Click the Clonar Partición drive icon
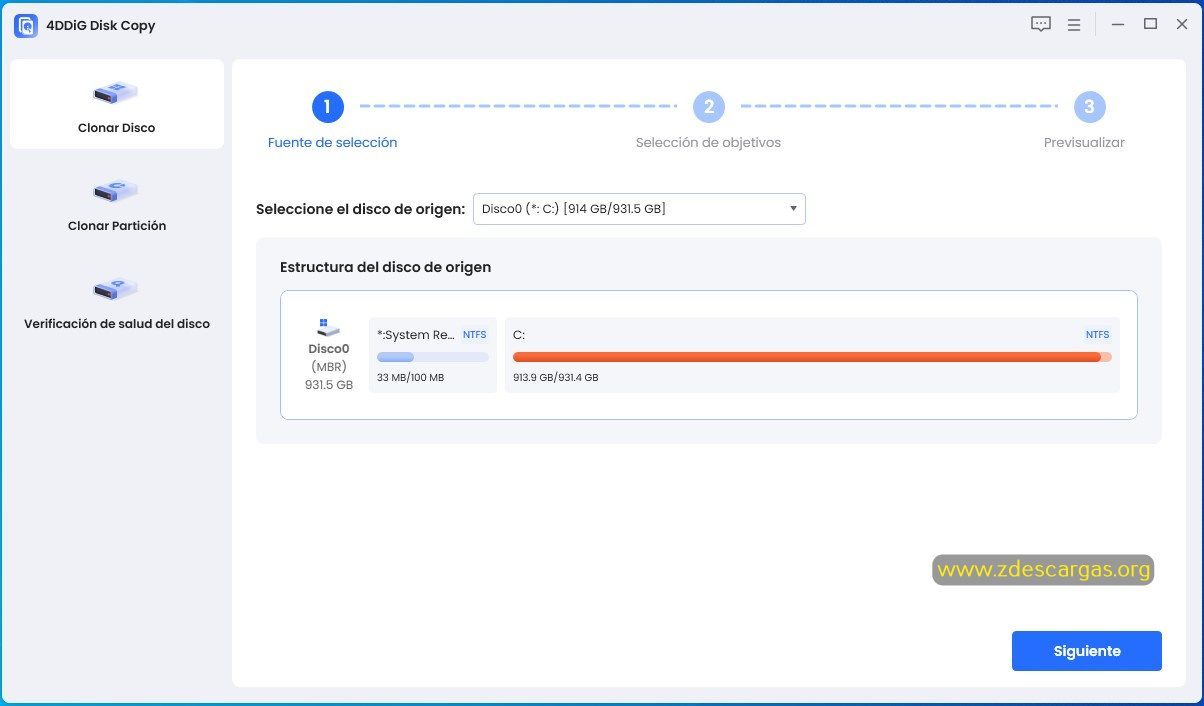The width and height of the screenshot is (1204, 706). tap(116, 190)
